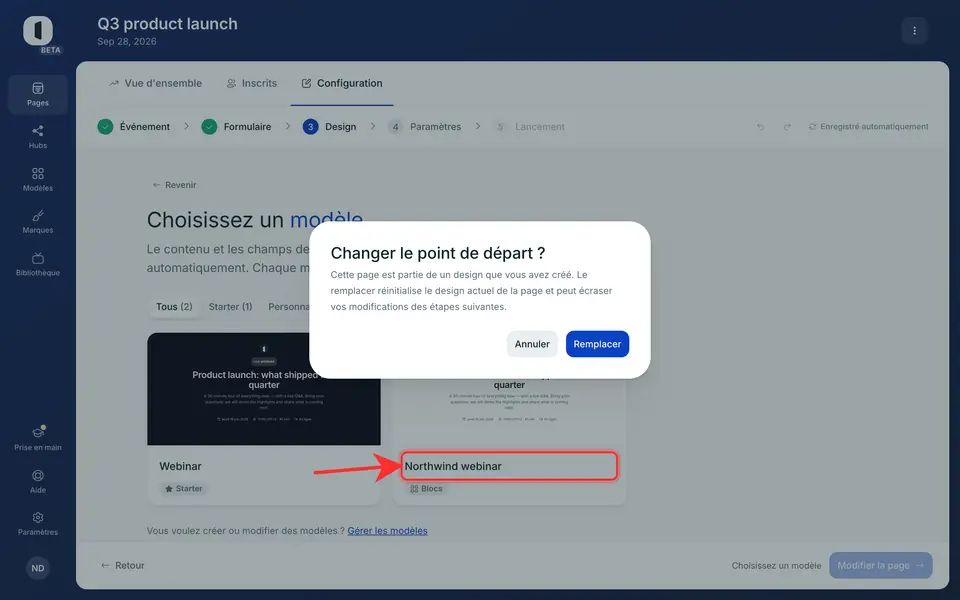Viewport: 960px width, 600px height.
Task: Click the Revenir back link
Action: click(174, 185)
